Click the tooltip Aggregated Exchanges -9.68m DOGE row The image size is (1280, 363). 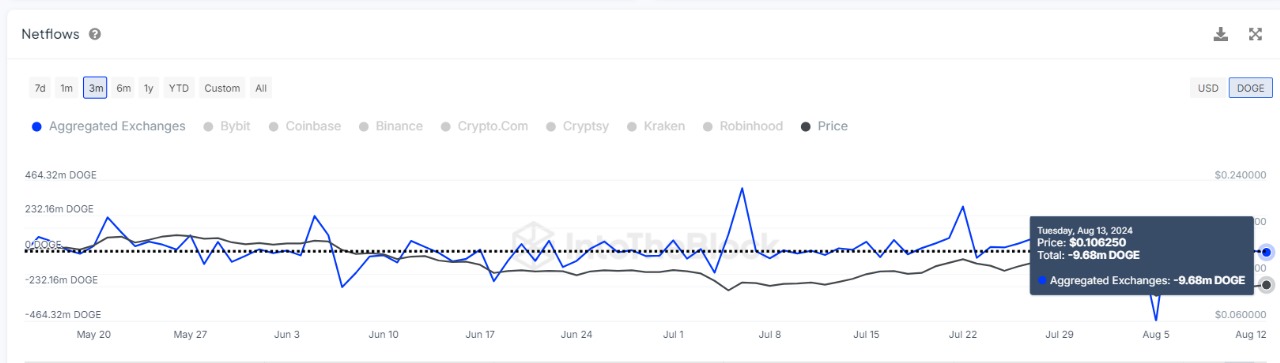1142,281
